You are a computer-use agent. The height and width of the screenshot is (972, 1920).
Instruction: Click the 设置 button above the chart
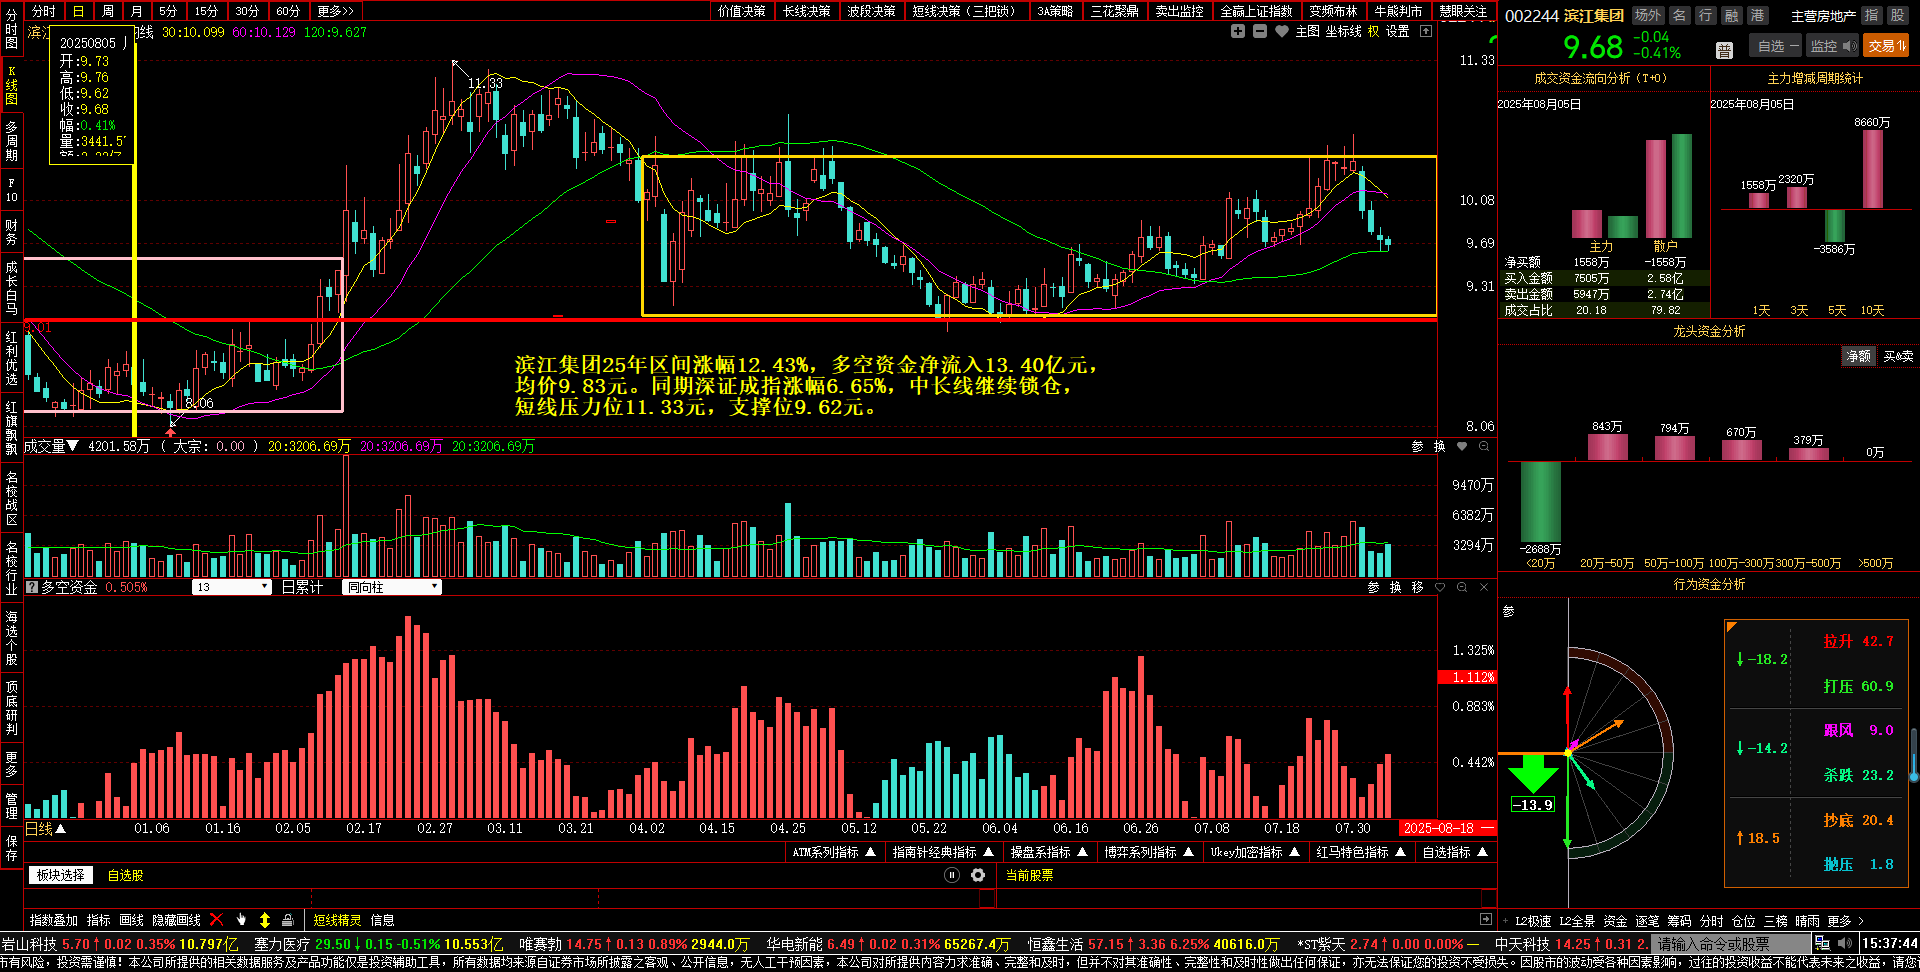[x=1398, y=31]
